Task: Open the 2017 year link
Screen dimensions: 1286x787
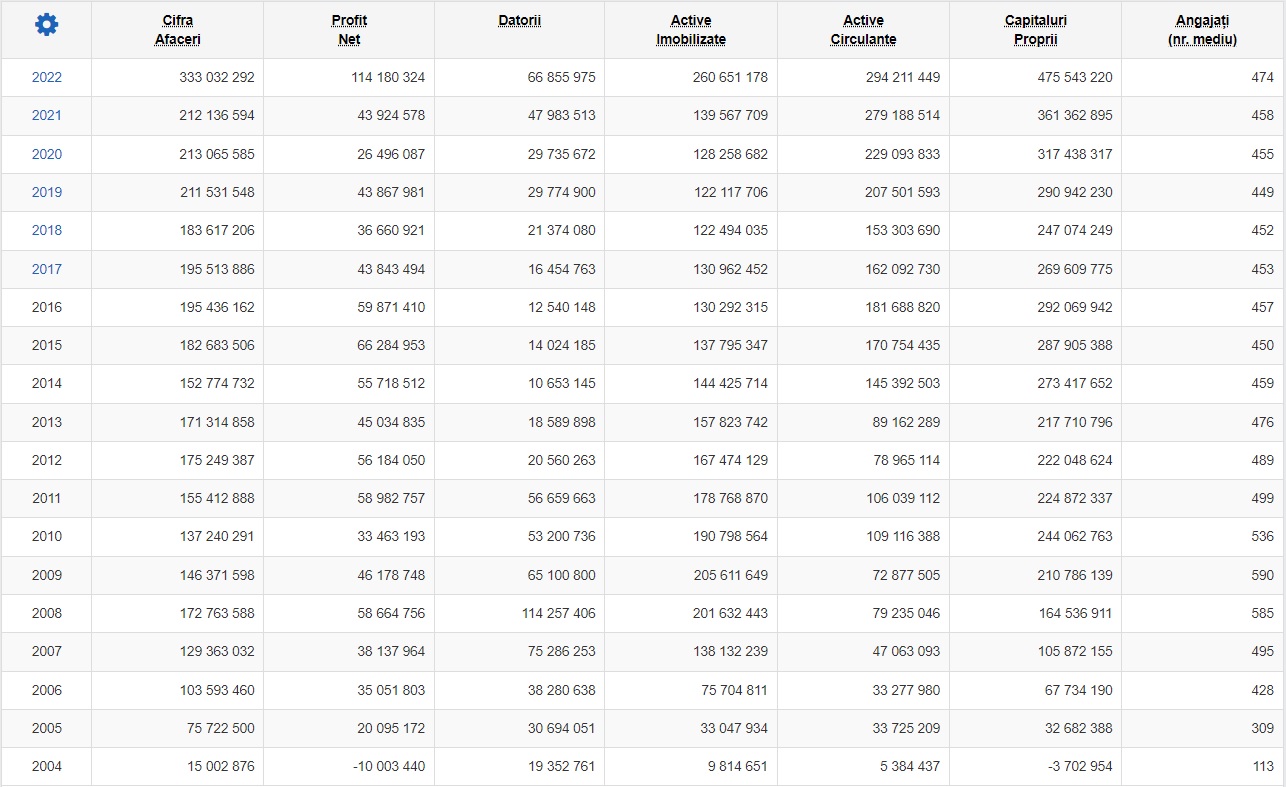Action: pyautogui.click(x=46, y=269)
